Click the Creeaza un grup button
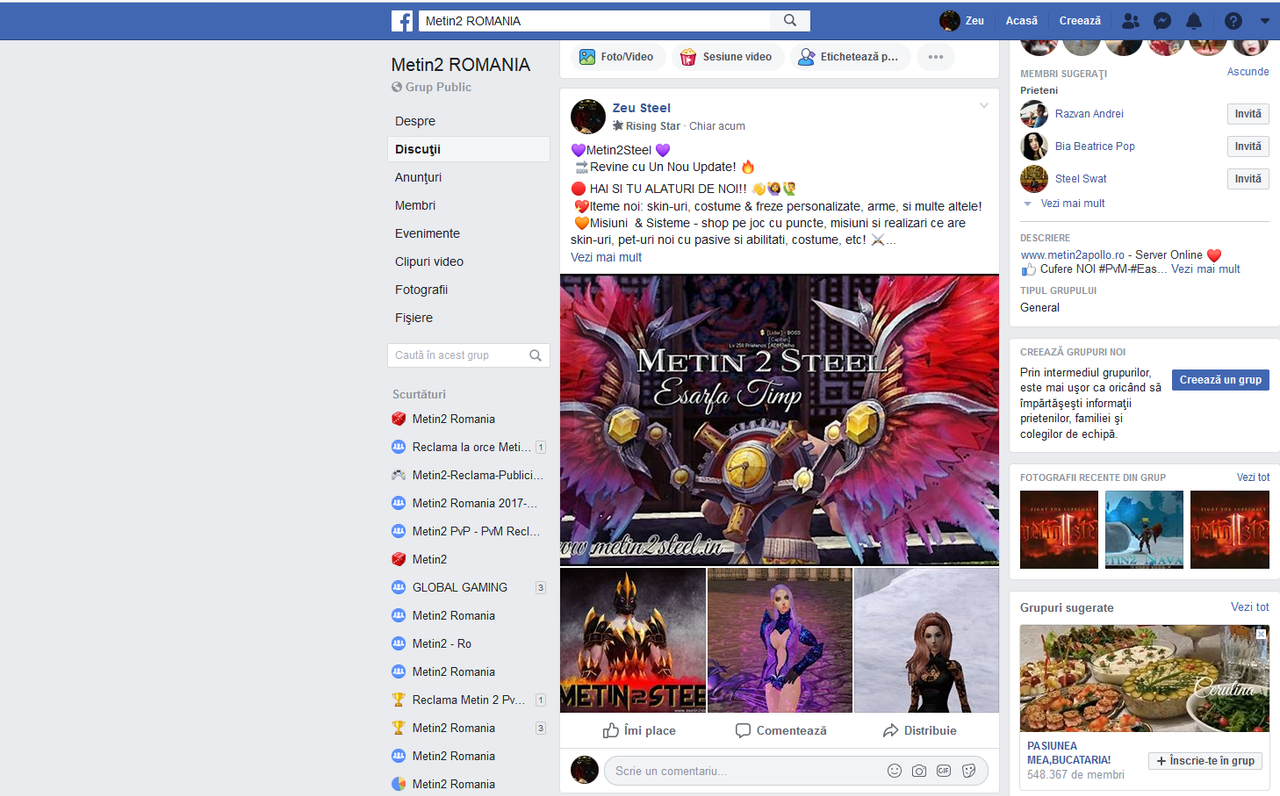This screenshot has height=796, width=1280. tap(1220, 379)
